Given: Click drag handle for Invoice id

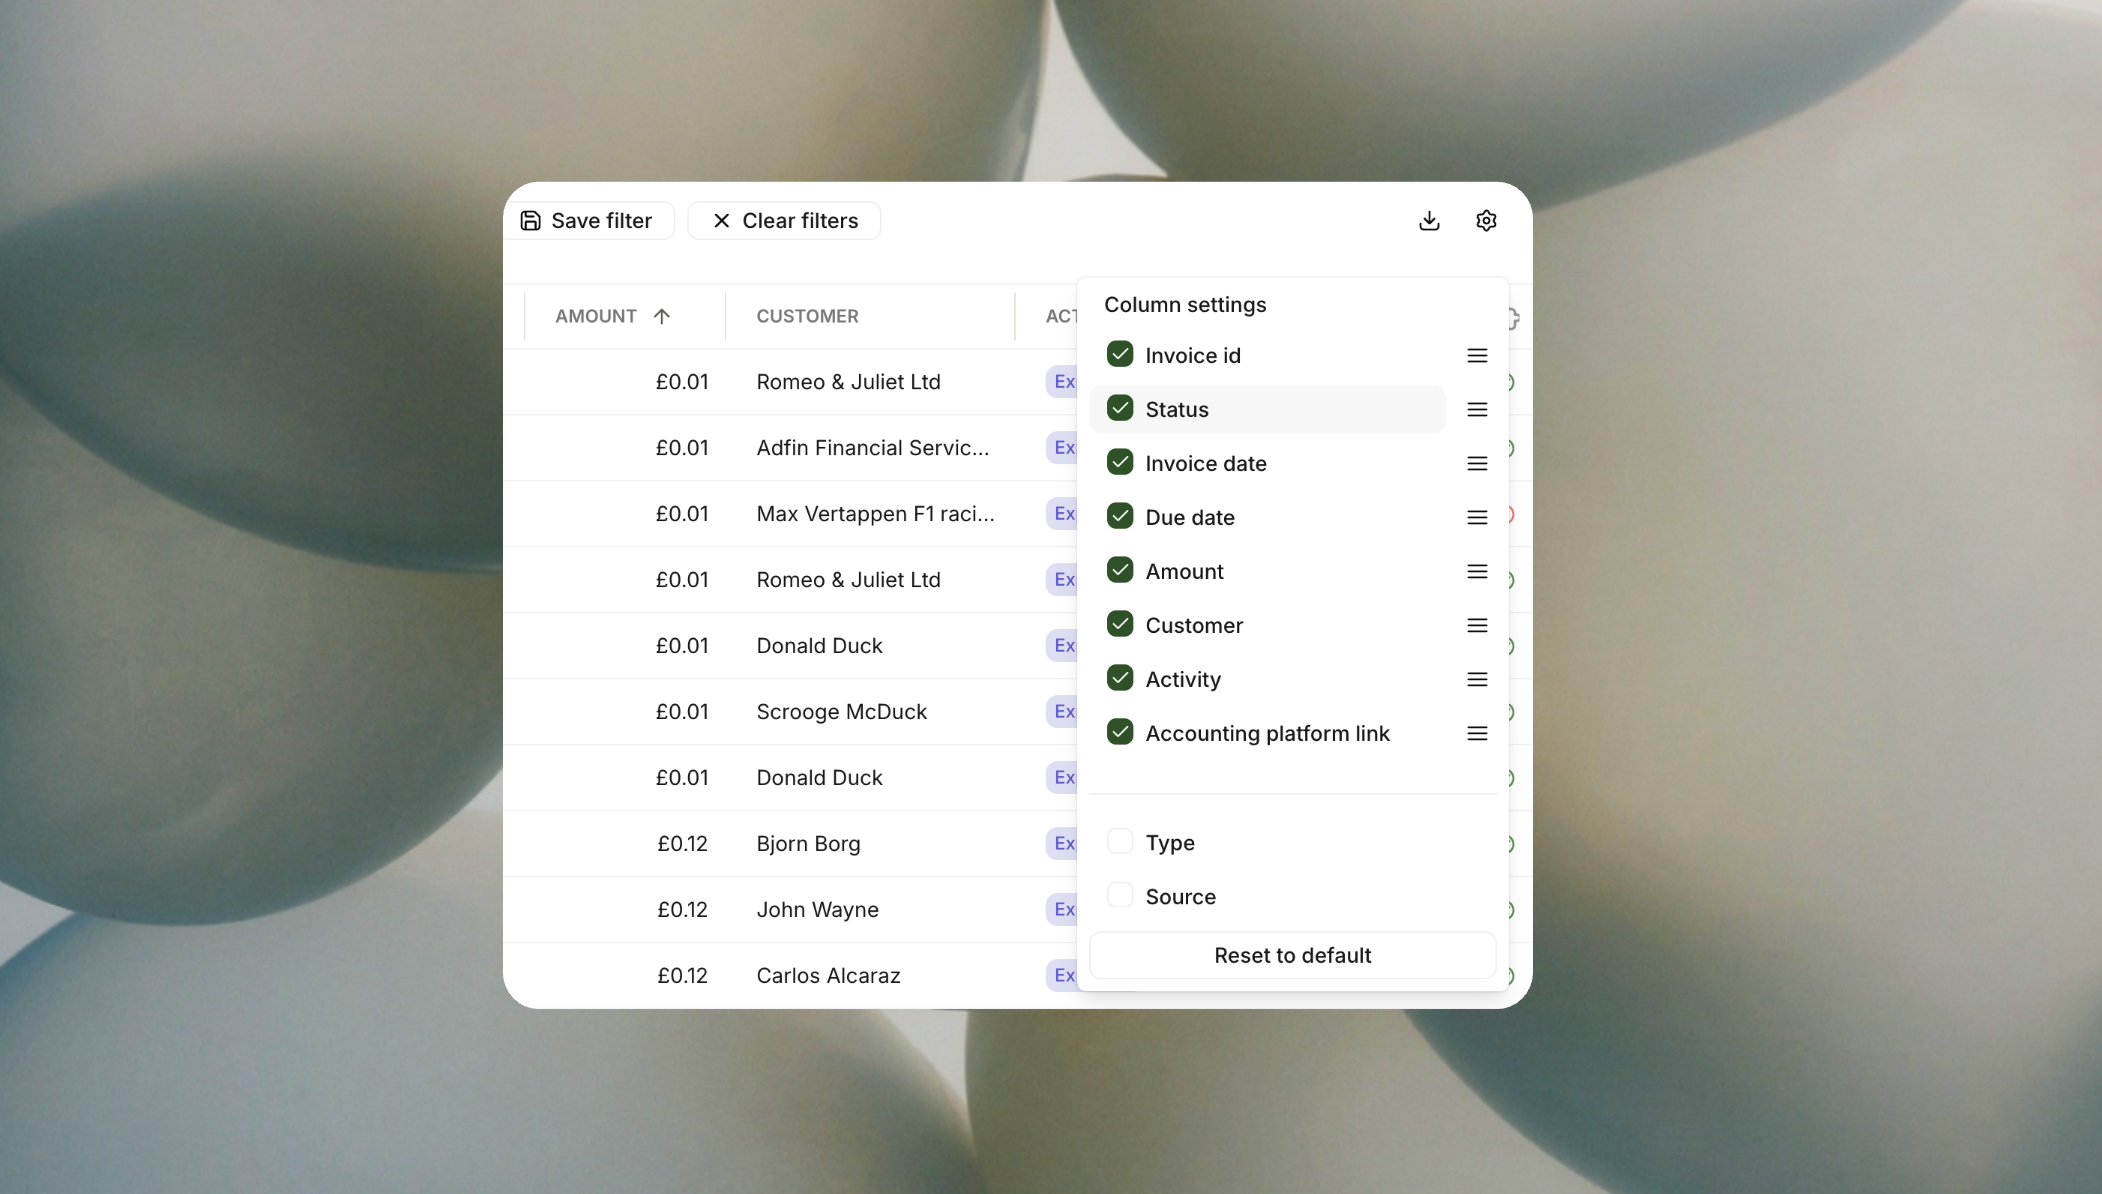Looking at the screenshot, I should [1477, 356].
